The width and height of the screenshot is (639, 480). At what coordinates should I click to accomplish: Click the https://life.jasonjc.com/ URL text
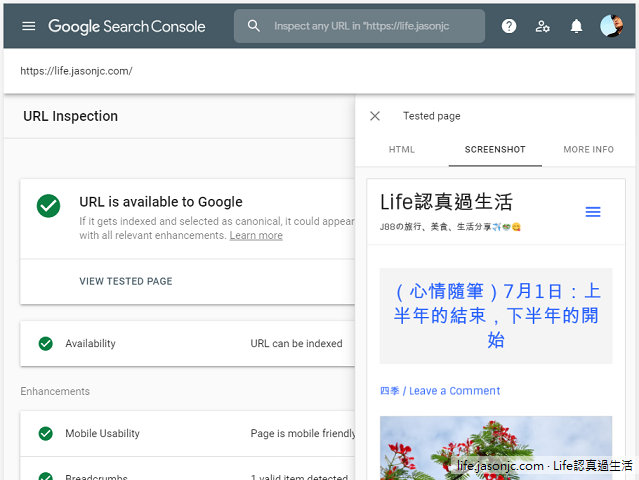coord(76,71)
